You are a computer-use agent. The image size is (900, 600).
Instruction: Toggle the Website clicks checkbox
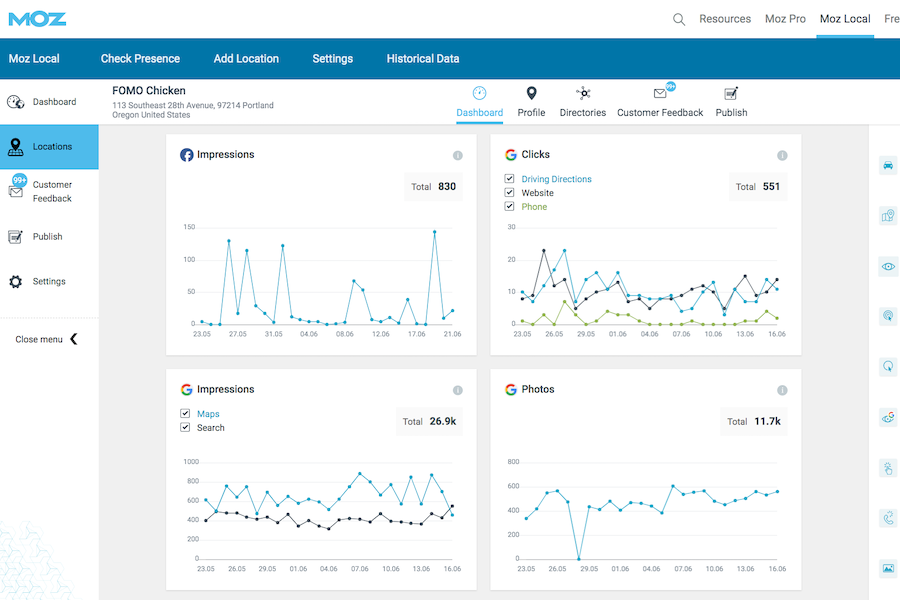click(510, 193)
